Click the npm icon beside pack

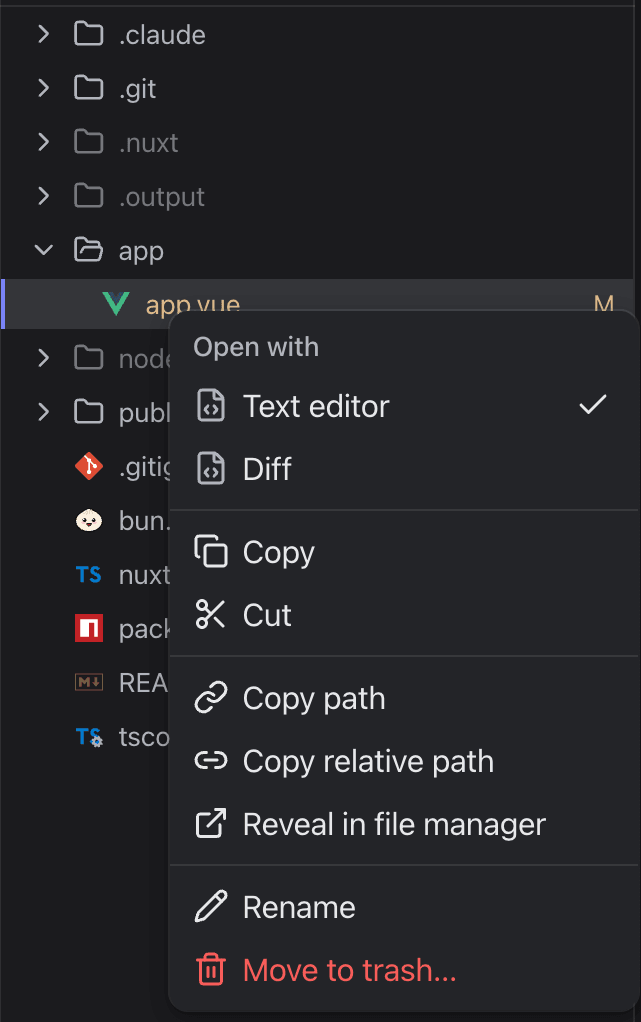89,628
